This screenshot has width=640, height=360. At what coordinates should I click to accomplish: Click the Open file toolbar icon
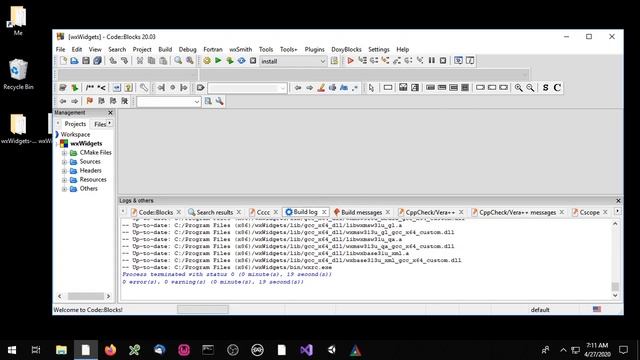click(74, 61)
